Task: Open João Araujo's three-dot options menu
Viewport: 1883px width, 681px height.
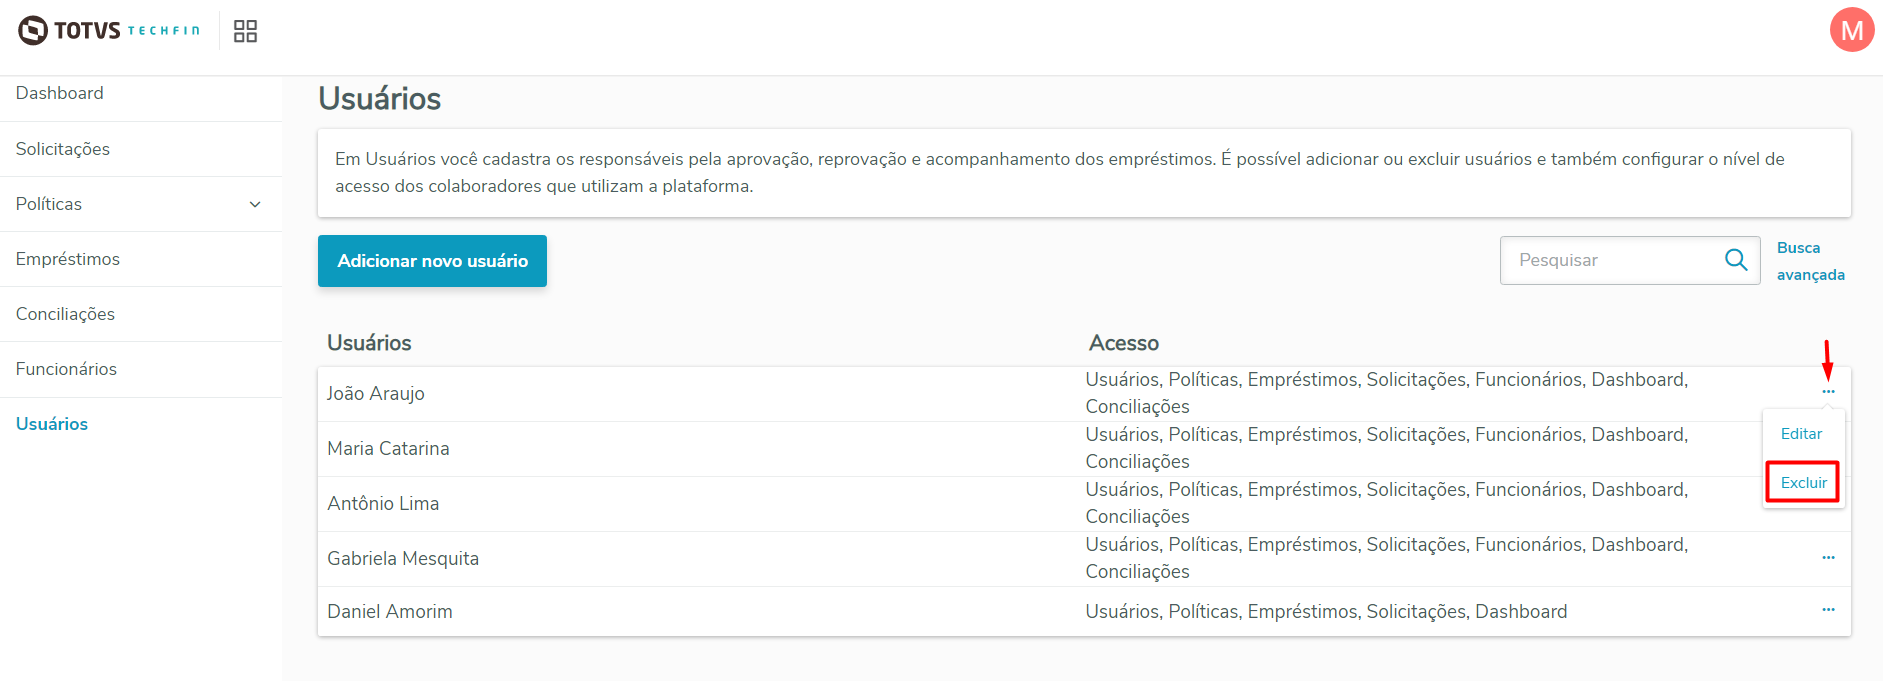Action: tap(1828, 392)
